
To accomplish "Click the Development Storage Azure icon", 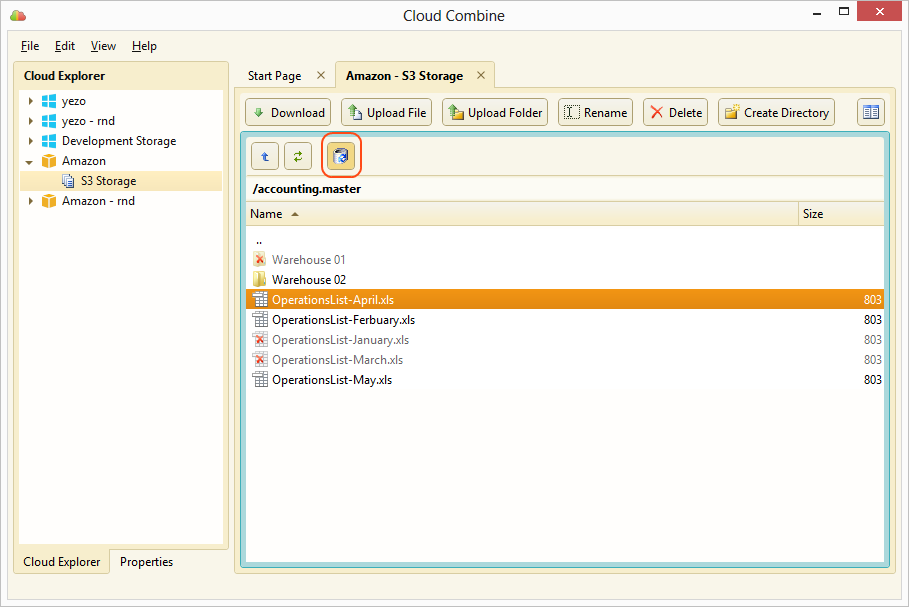I will tap(49, 141).
